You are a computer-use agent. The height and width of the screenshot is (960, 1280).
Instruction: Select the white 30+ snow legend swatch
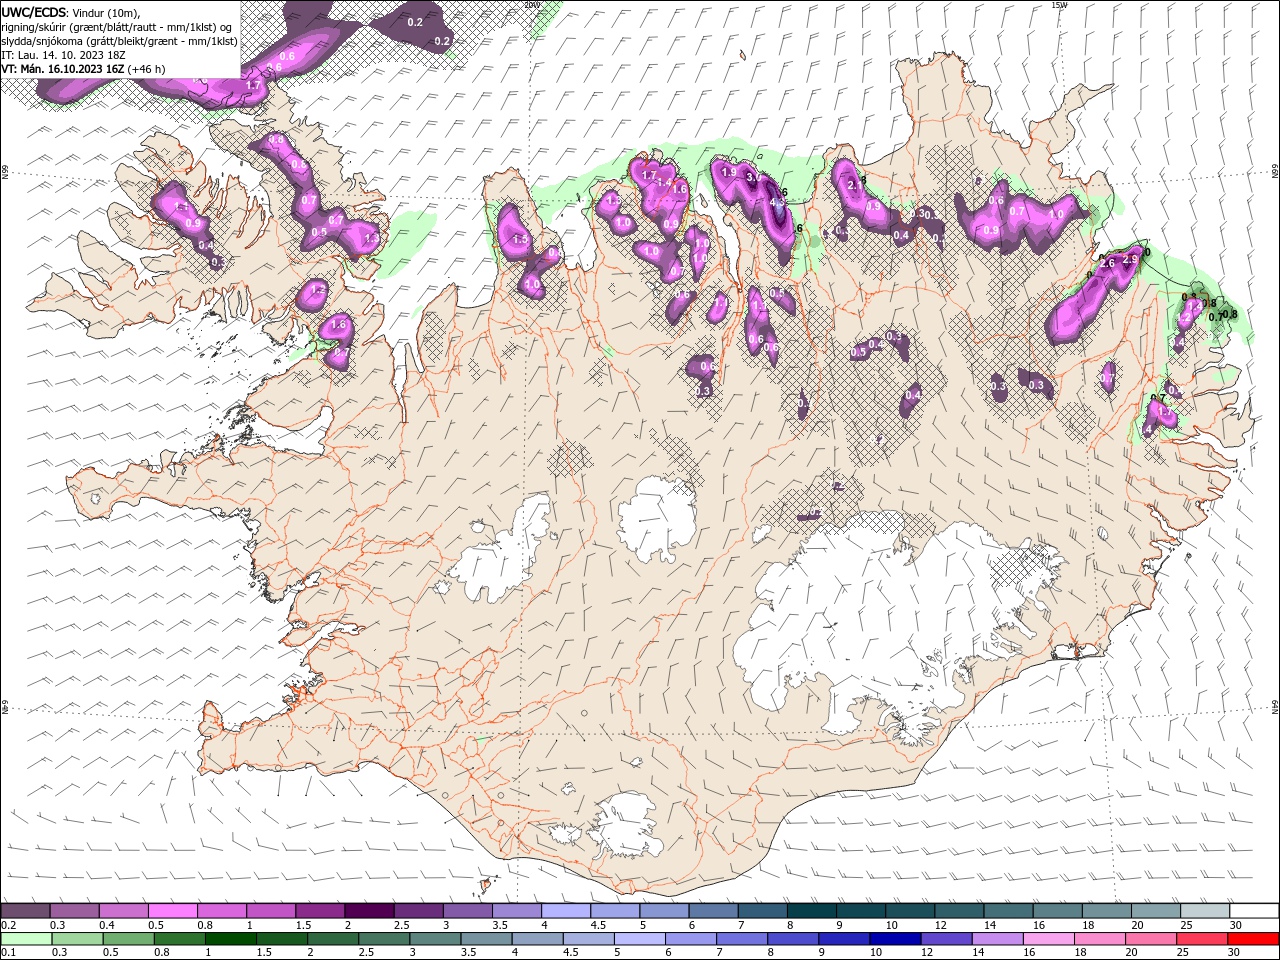1253,911
